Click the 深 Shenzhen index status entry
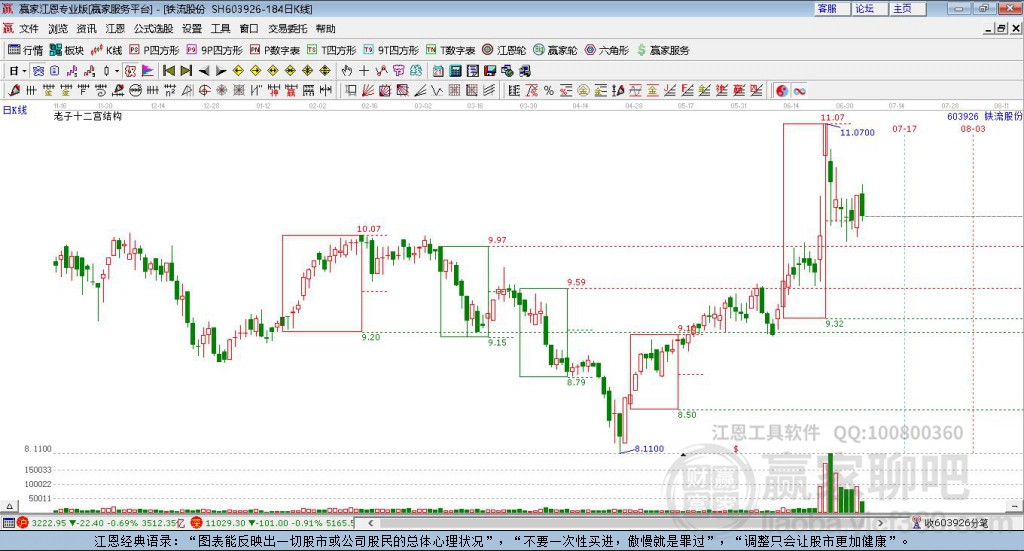 pyautogui.click(x=273, y=523)
